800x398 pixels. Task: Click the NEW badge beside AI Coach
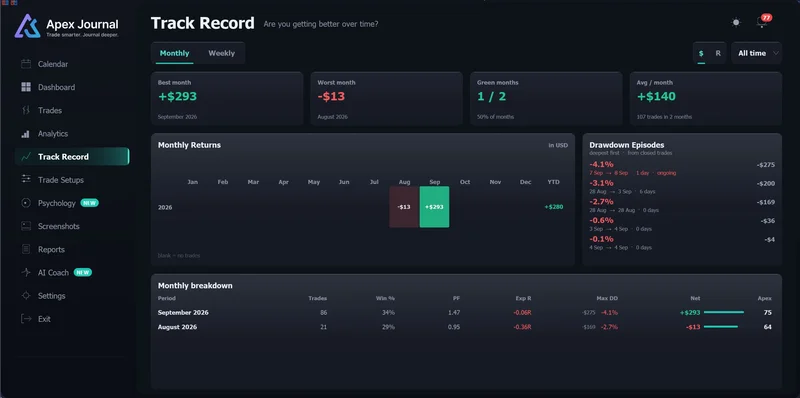pos(83,272)
